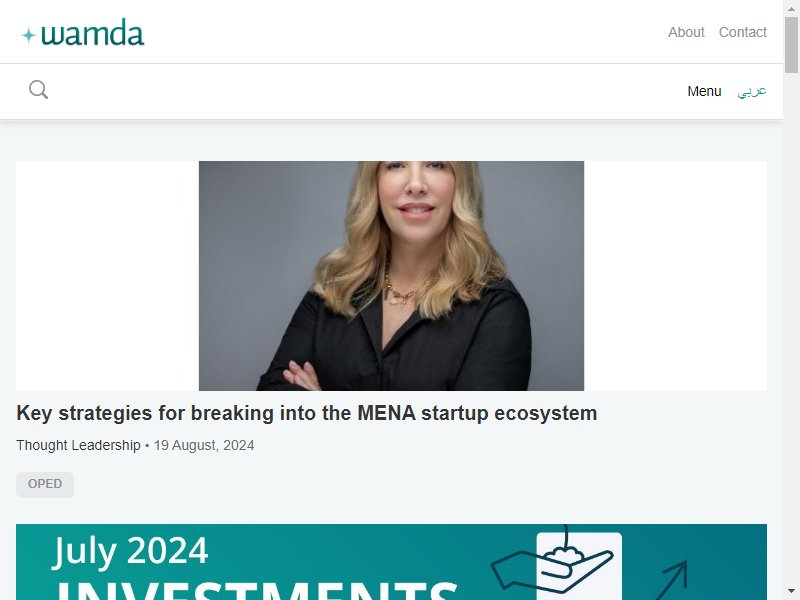Open the Contact page
This screenshot has height=600, width=800.
[742, 32]
